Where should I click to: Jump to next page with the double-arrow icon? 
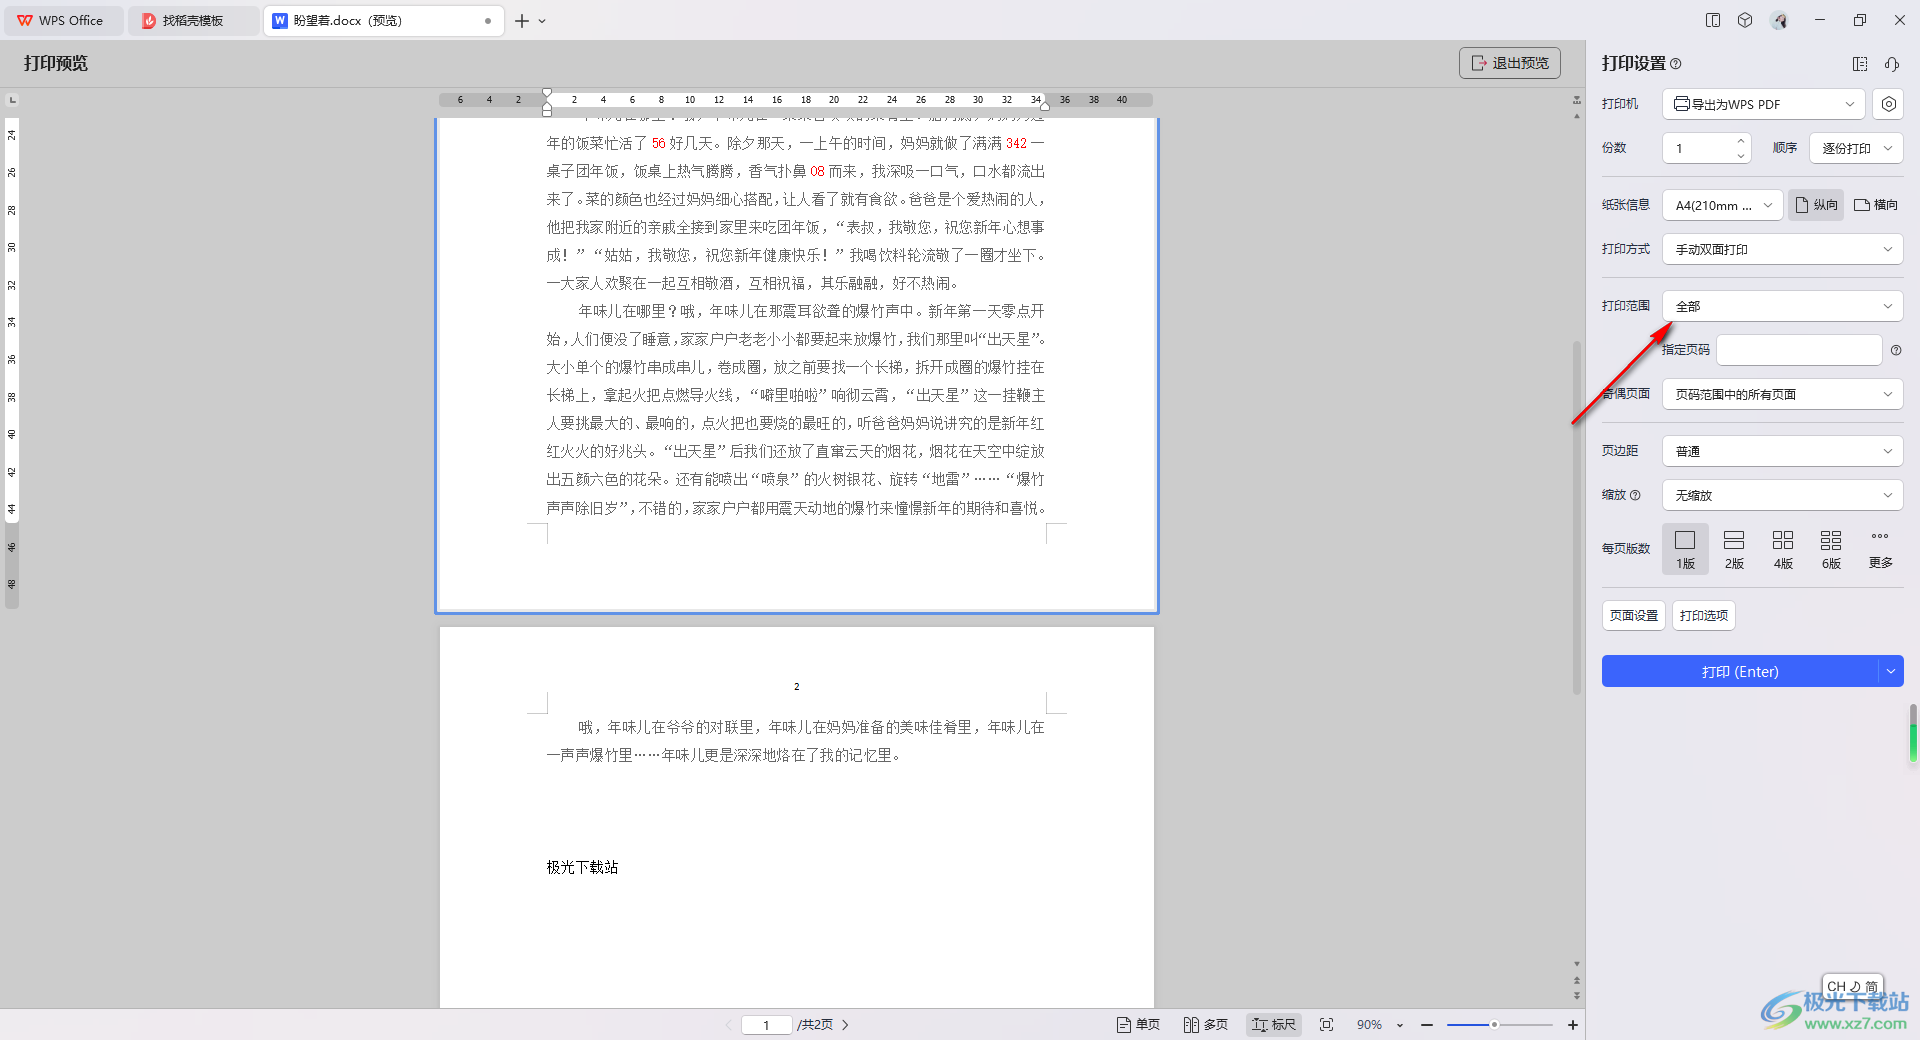click(x=1577, y=996)
